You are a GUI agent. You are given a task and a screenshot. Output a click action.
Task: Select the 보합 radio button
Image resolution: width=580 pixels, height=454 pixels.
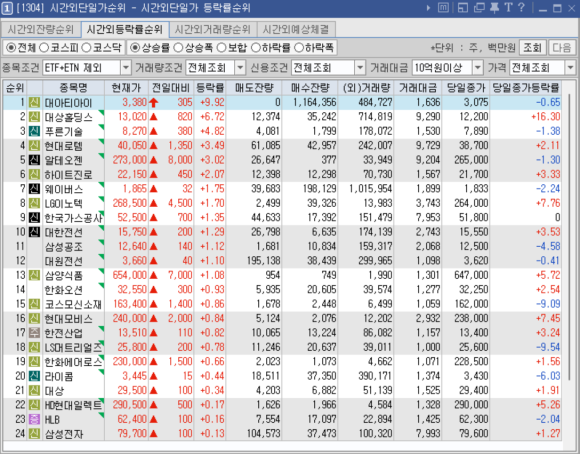222,47
